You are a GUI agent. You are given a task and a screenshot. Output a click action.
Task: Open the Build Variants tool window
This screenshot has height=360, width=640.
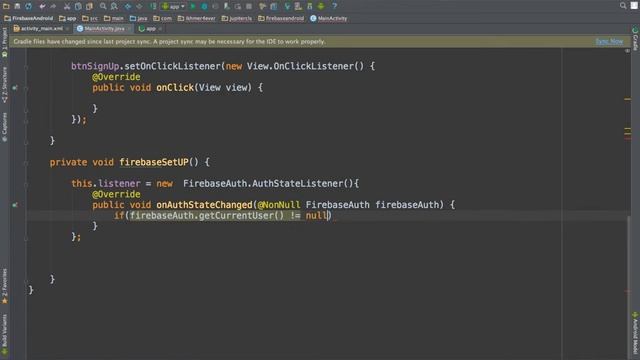click(x=4, y=334)
